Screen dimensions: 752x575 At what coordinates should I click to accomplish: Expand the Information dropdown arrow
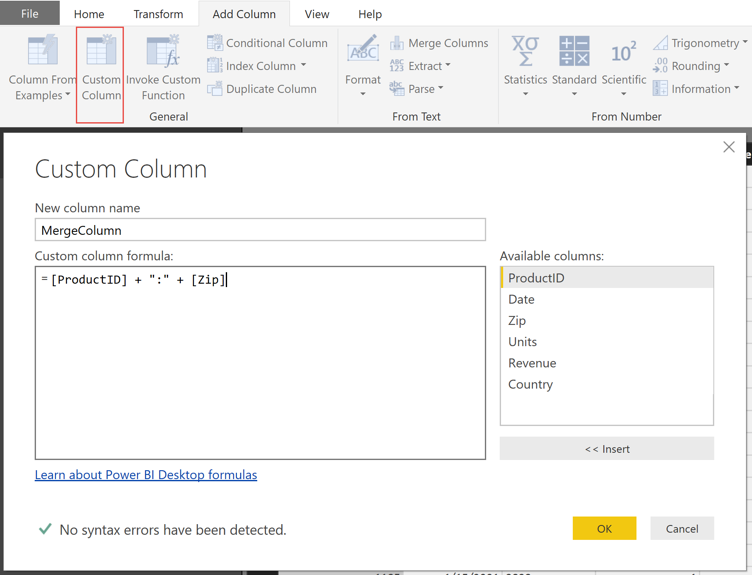(x=737, y=88)
